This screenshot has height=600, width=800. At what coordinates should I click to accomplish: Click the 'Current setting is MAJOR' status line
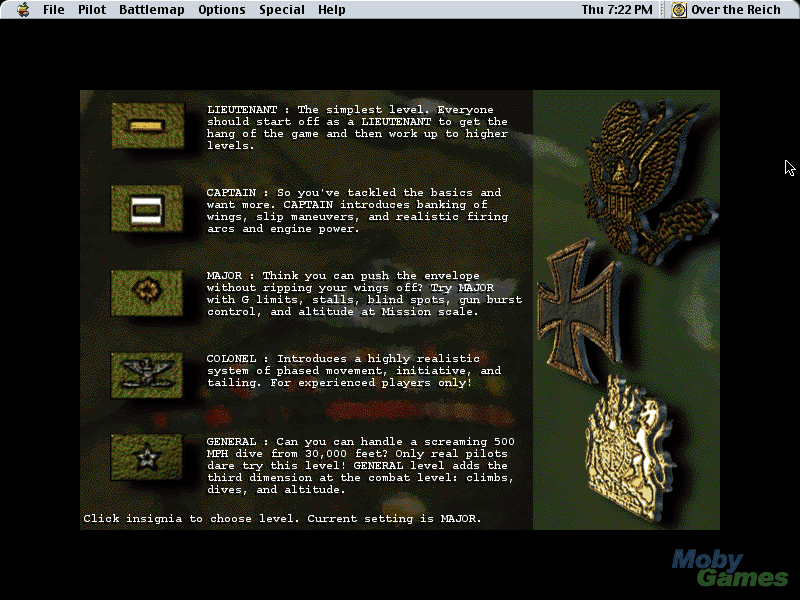click(394, 518)
